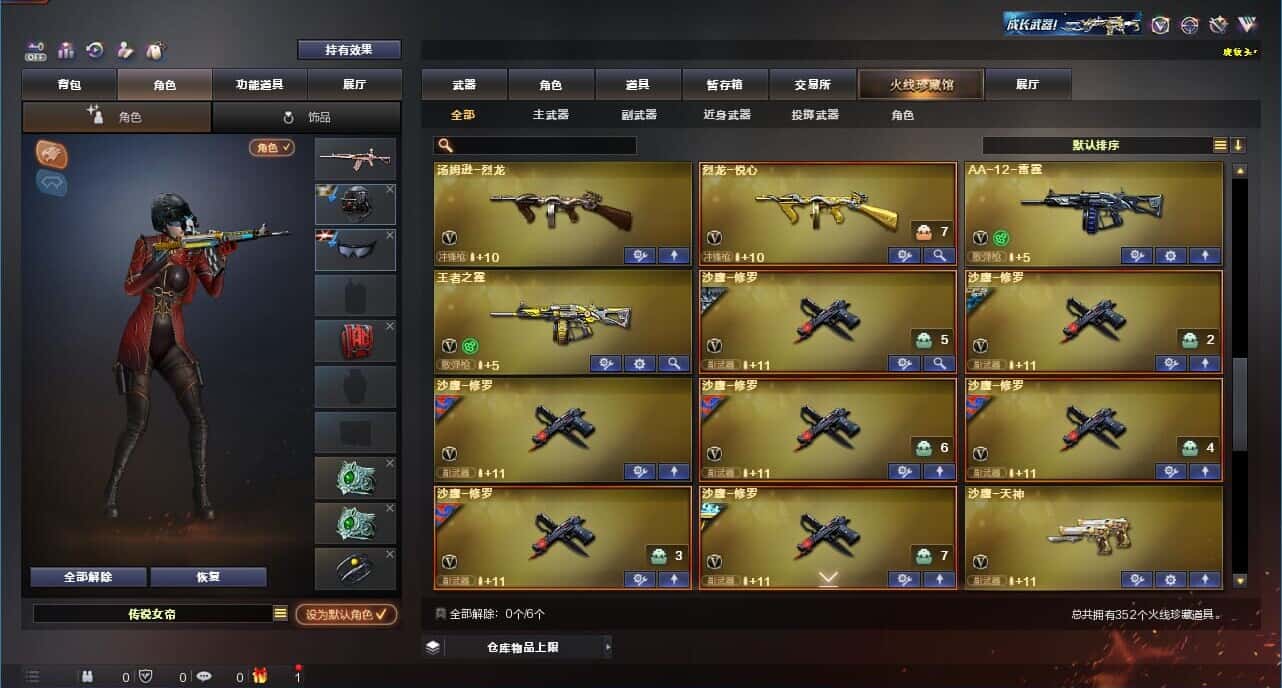Open the statistics bar-chart icon

pyautogui.click(x=67, y=50)
